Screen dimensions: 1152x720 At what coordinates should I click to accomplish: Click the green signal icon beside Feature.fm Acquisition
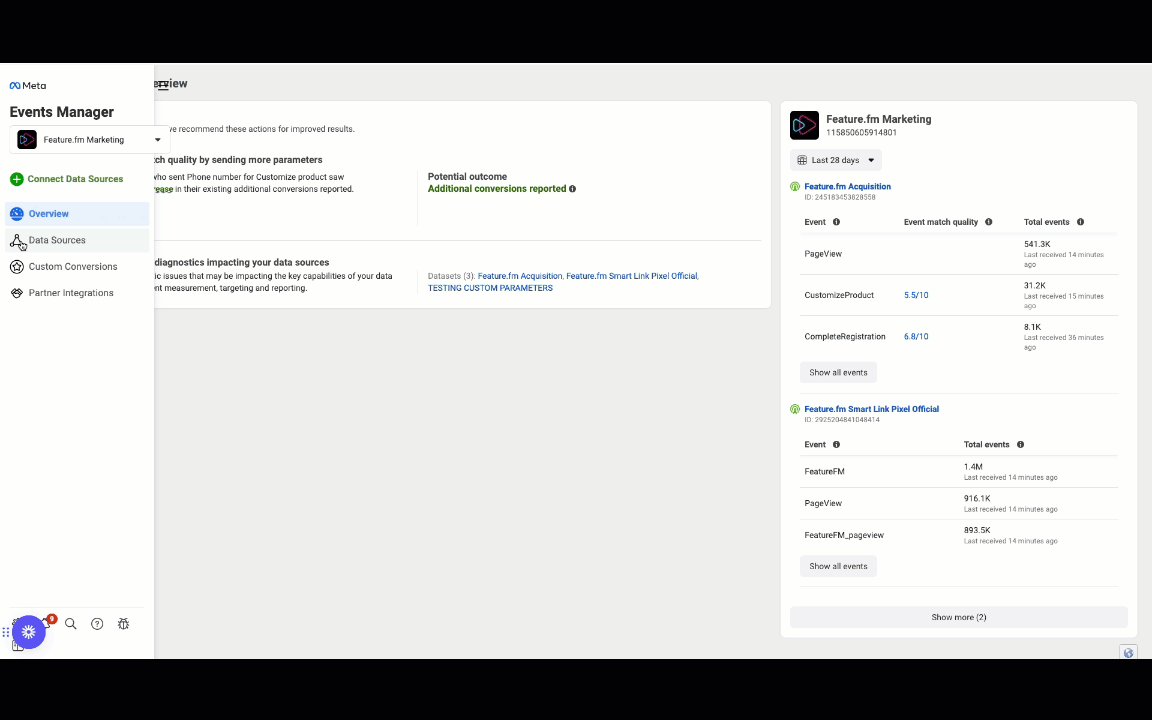point(795,187)
